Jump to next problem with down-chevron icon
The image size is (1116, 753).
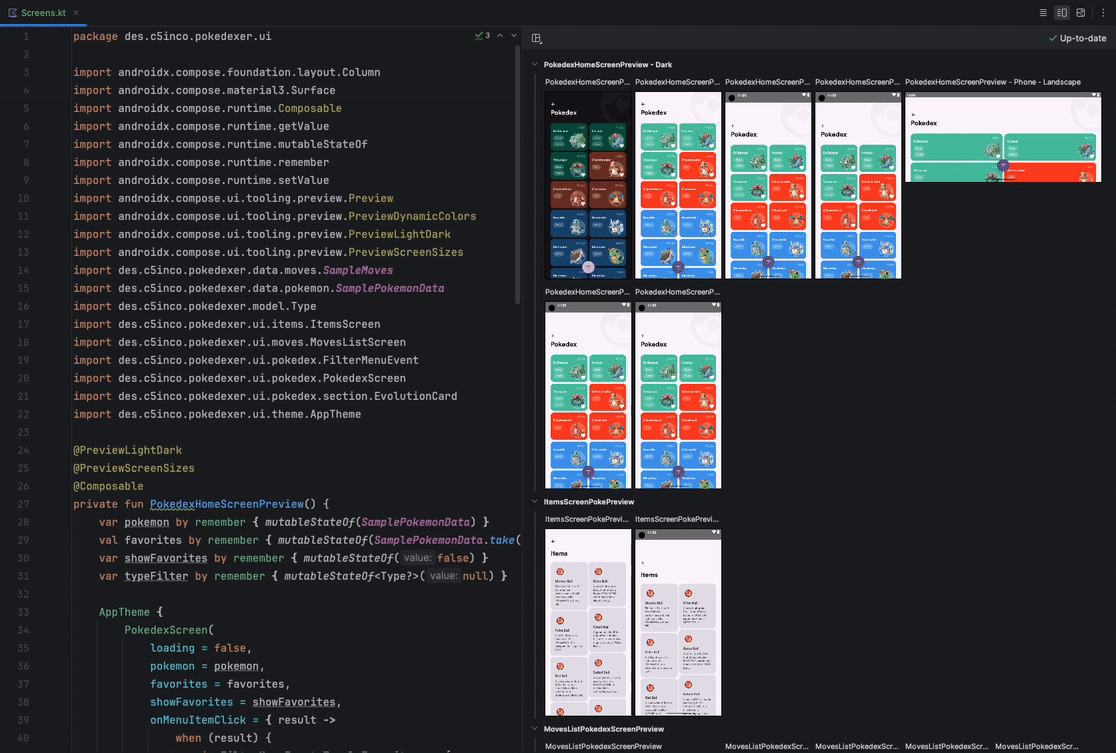[x=513, y=35]
